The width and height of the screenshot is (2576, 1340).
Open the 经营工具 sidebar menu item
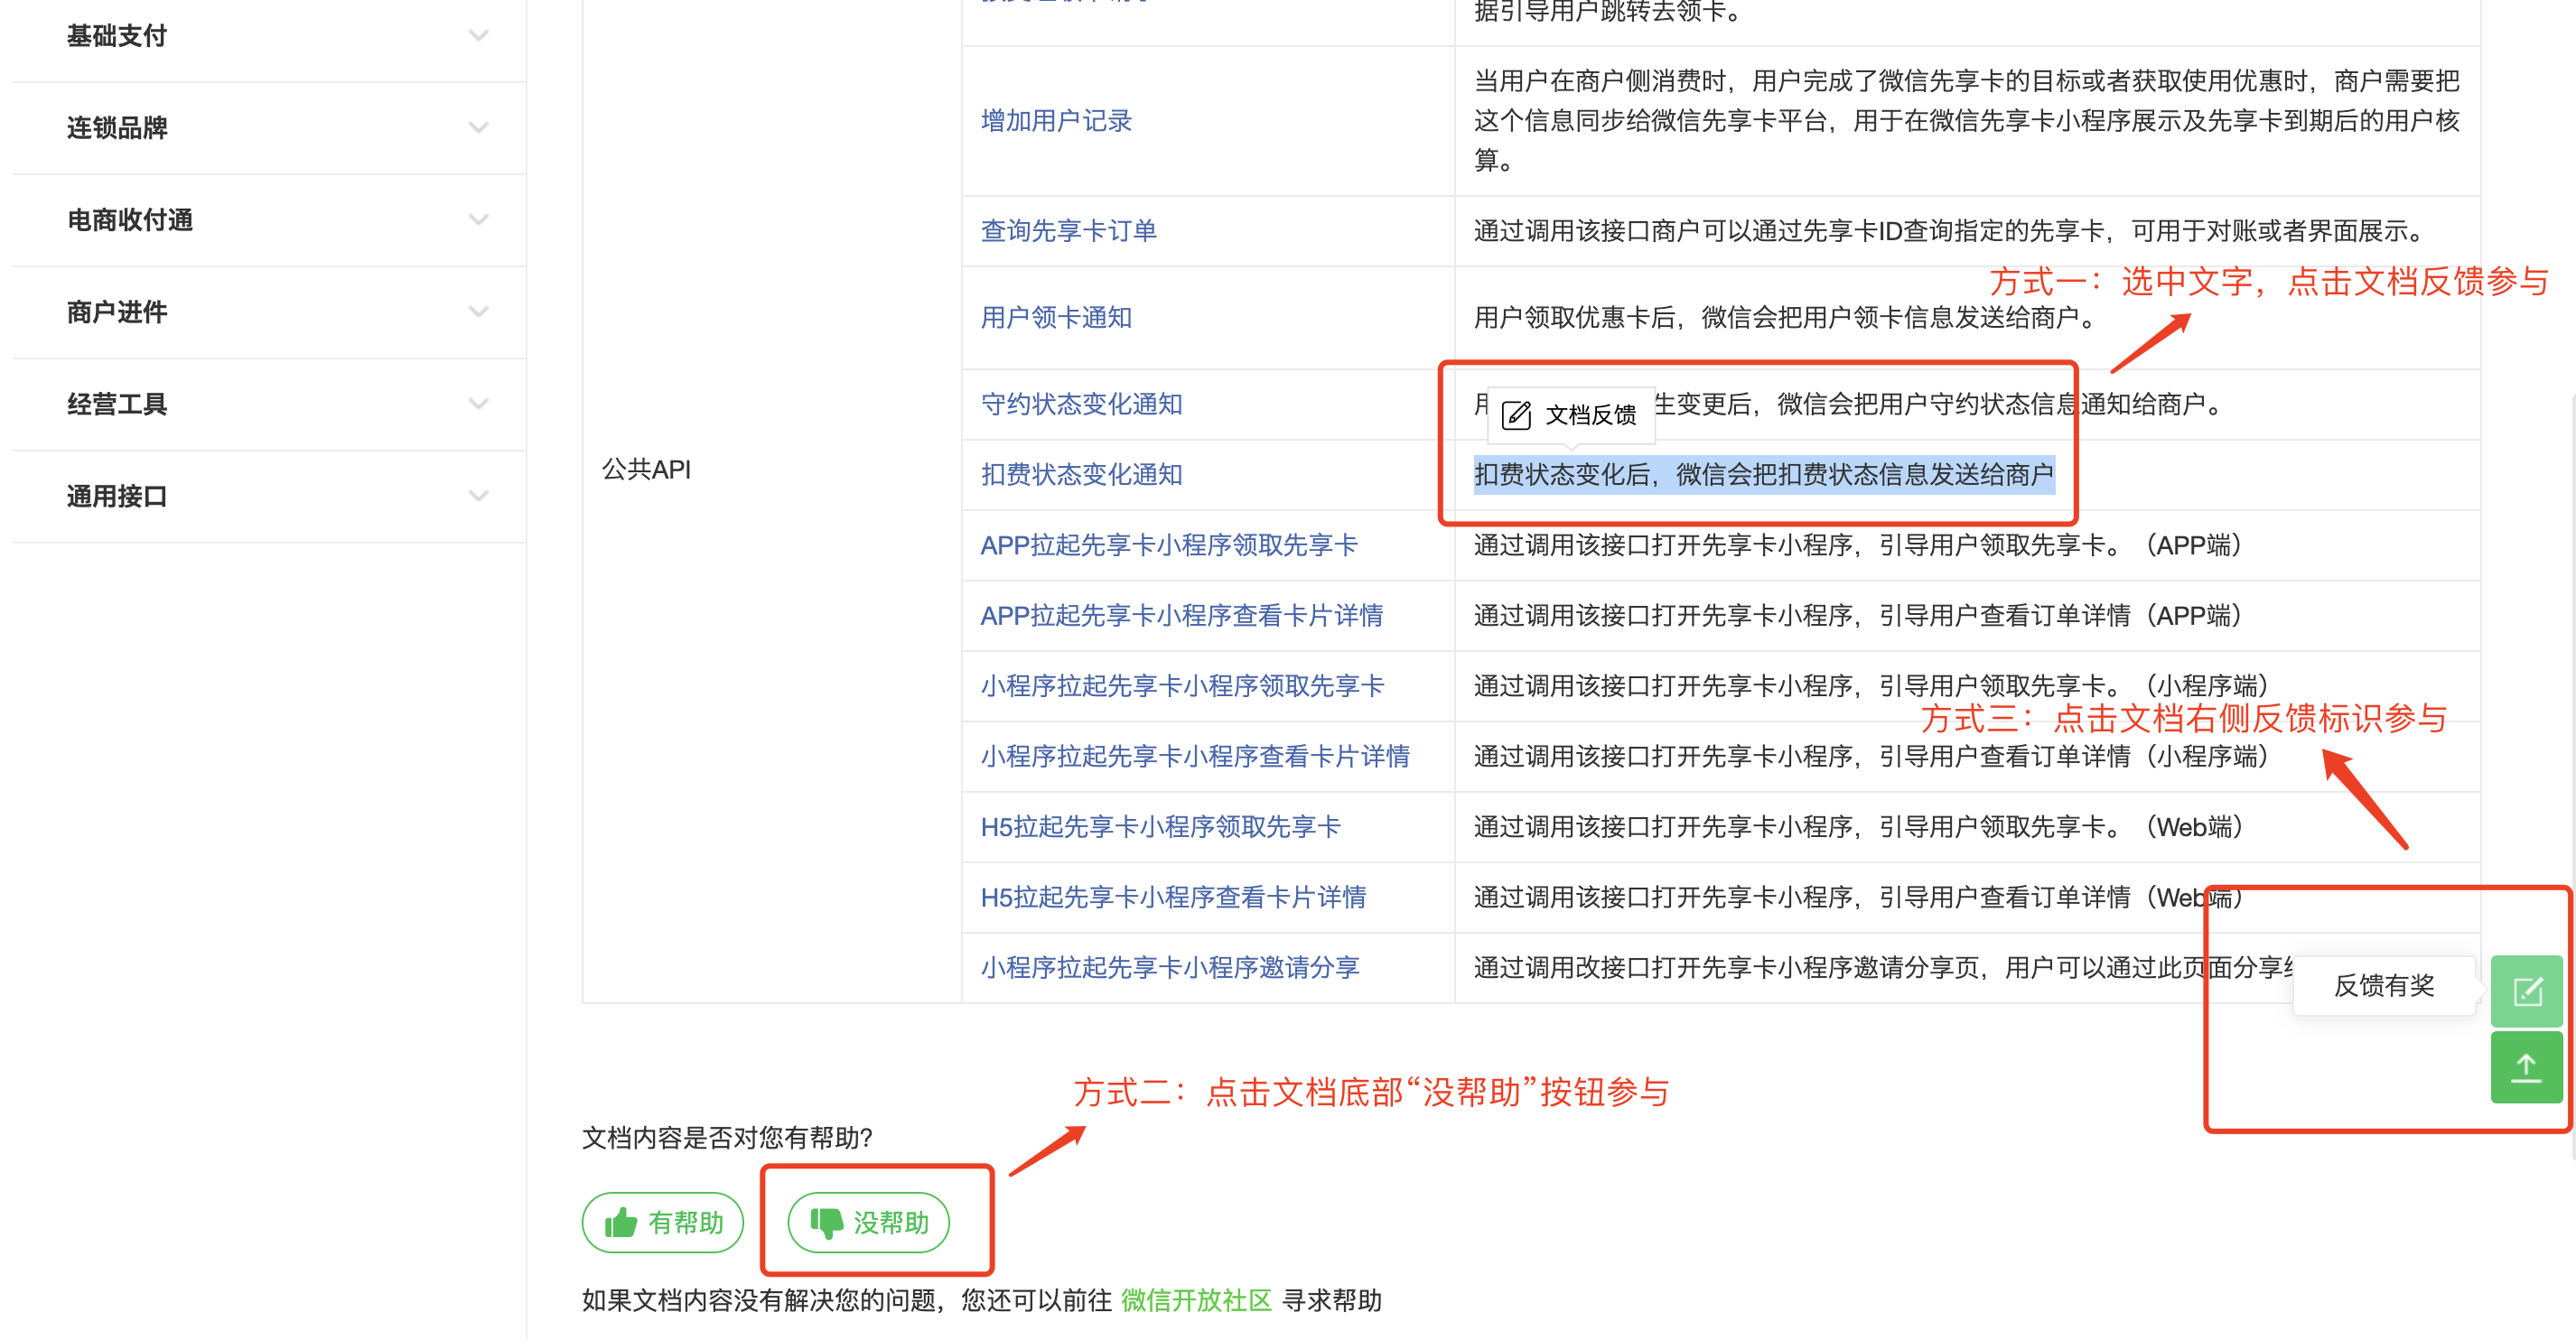coord(118,404)
